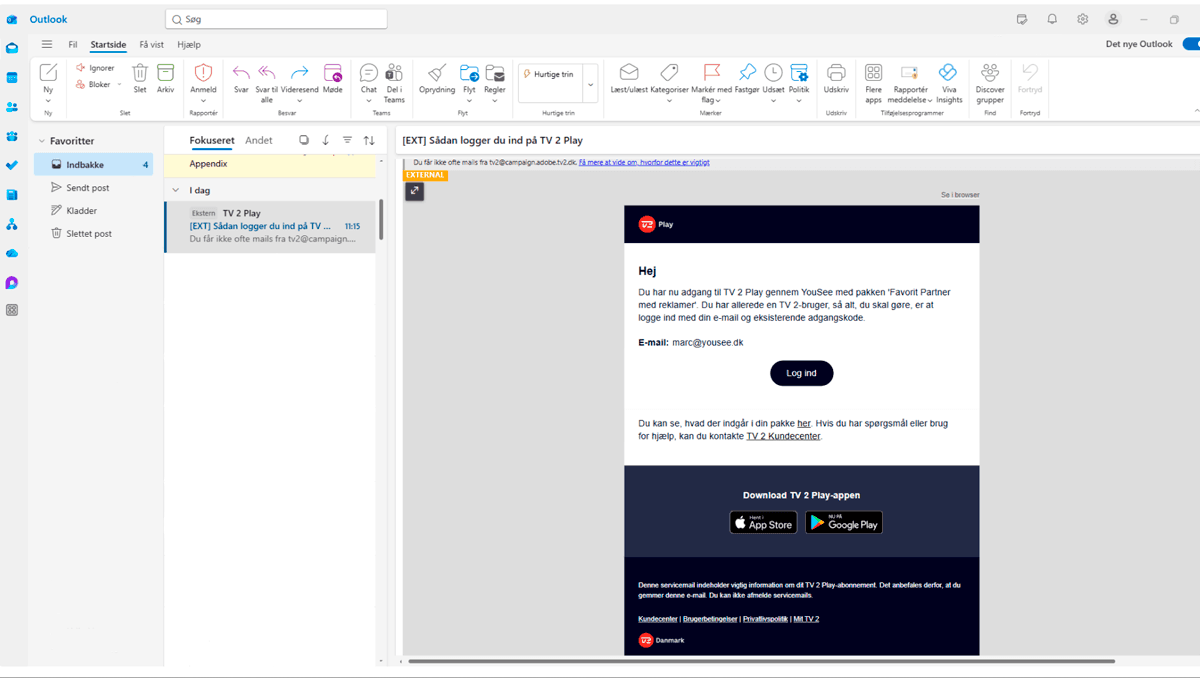The width and height of the screenshot is (1200, 678).
Task: Open the To Do checkmark app in rail
Action: click(x=12, y=165)
